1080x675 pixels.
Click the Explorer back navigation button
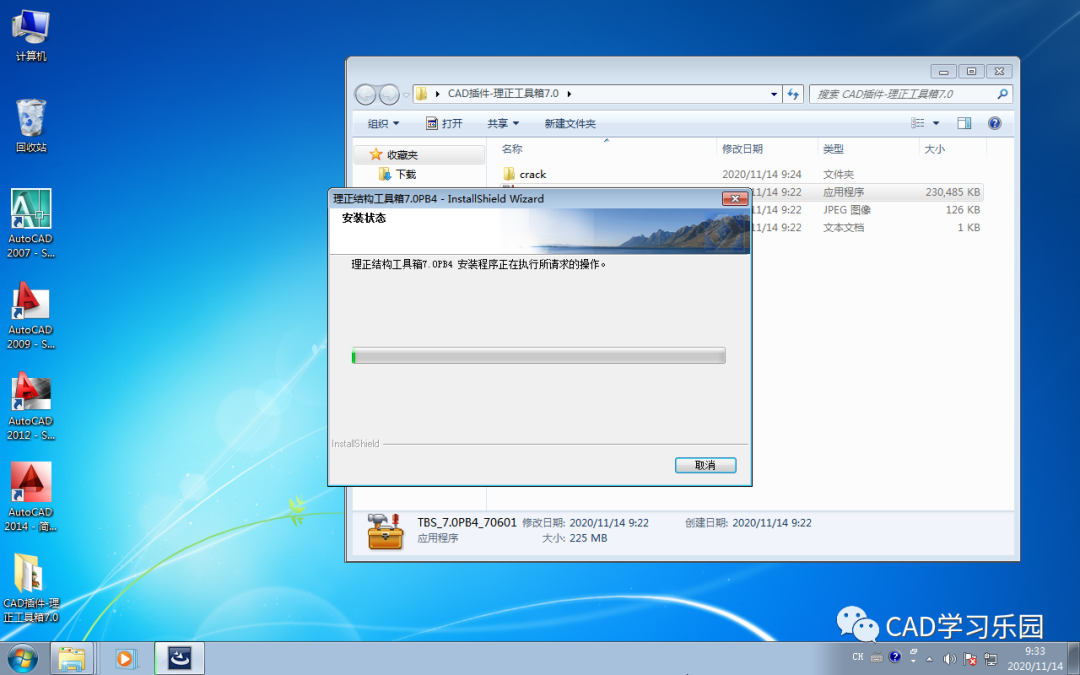point(366,94)
